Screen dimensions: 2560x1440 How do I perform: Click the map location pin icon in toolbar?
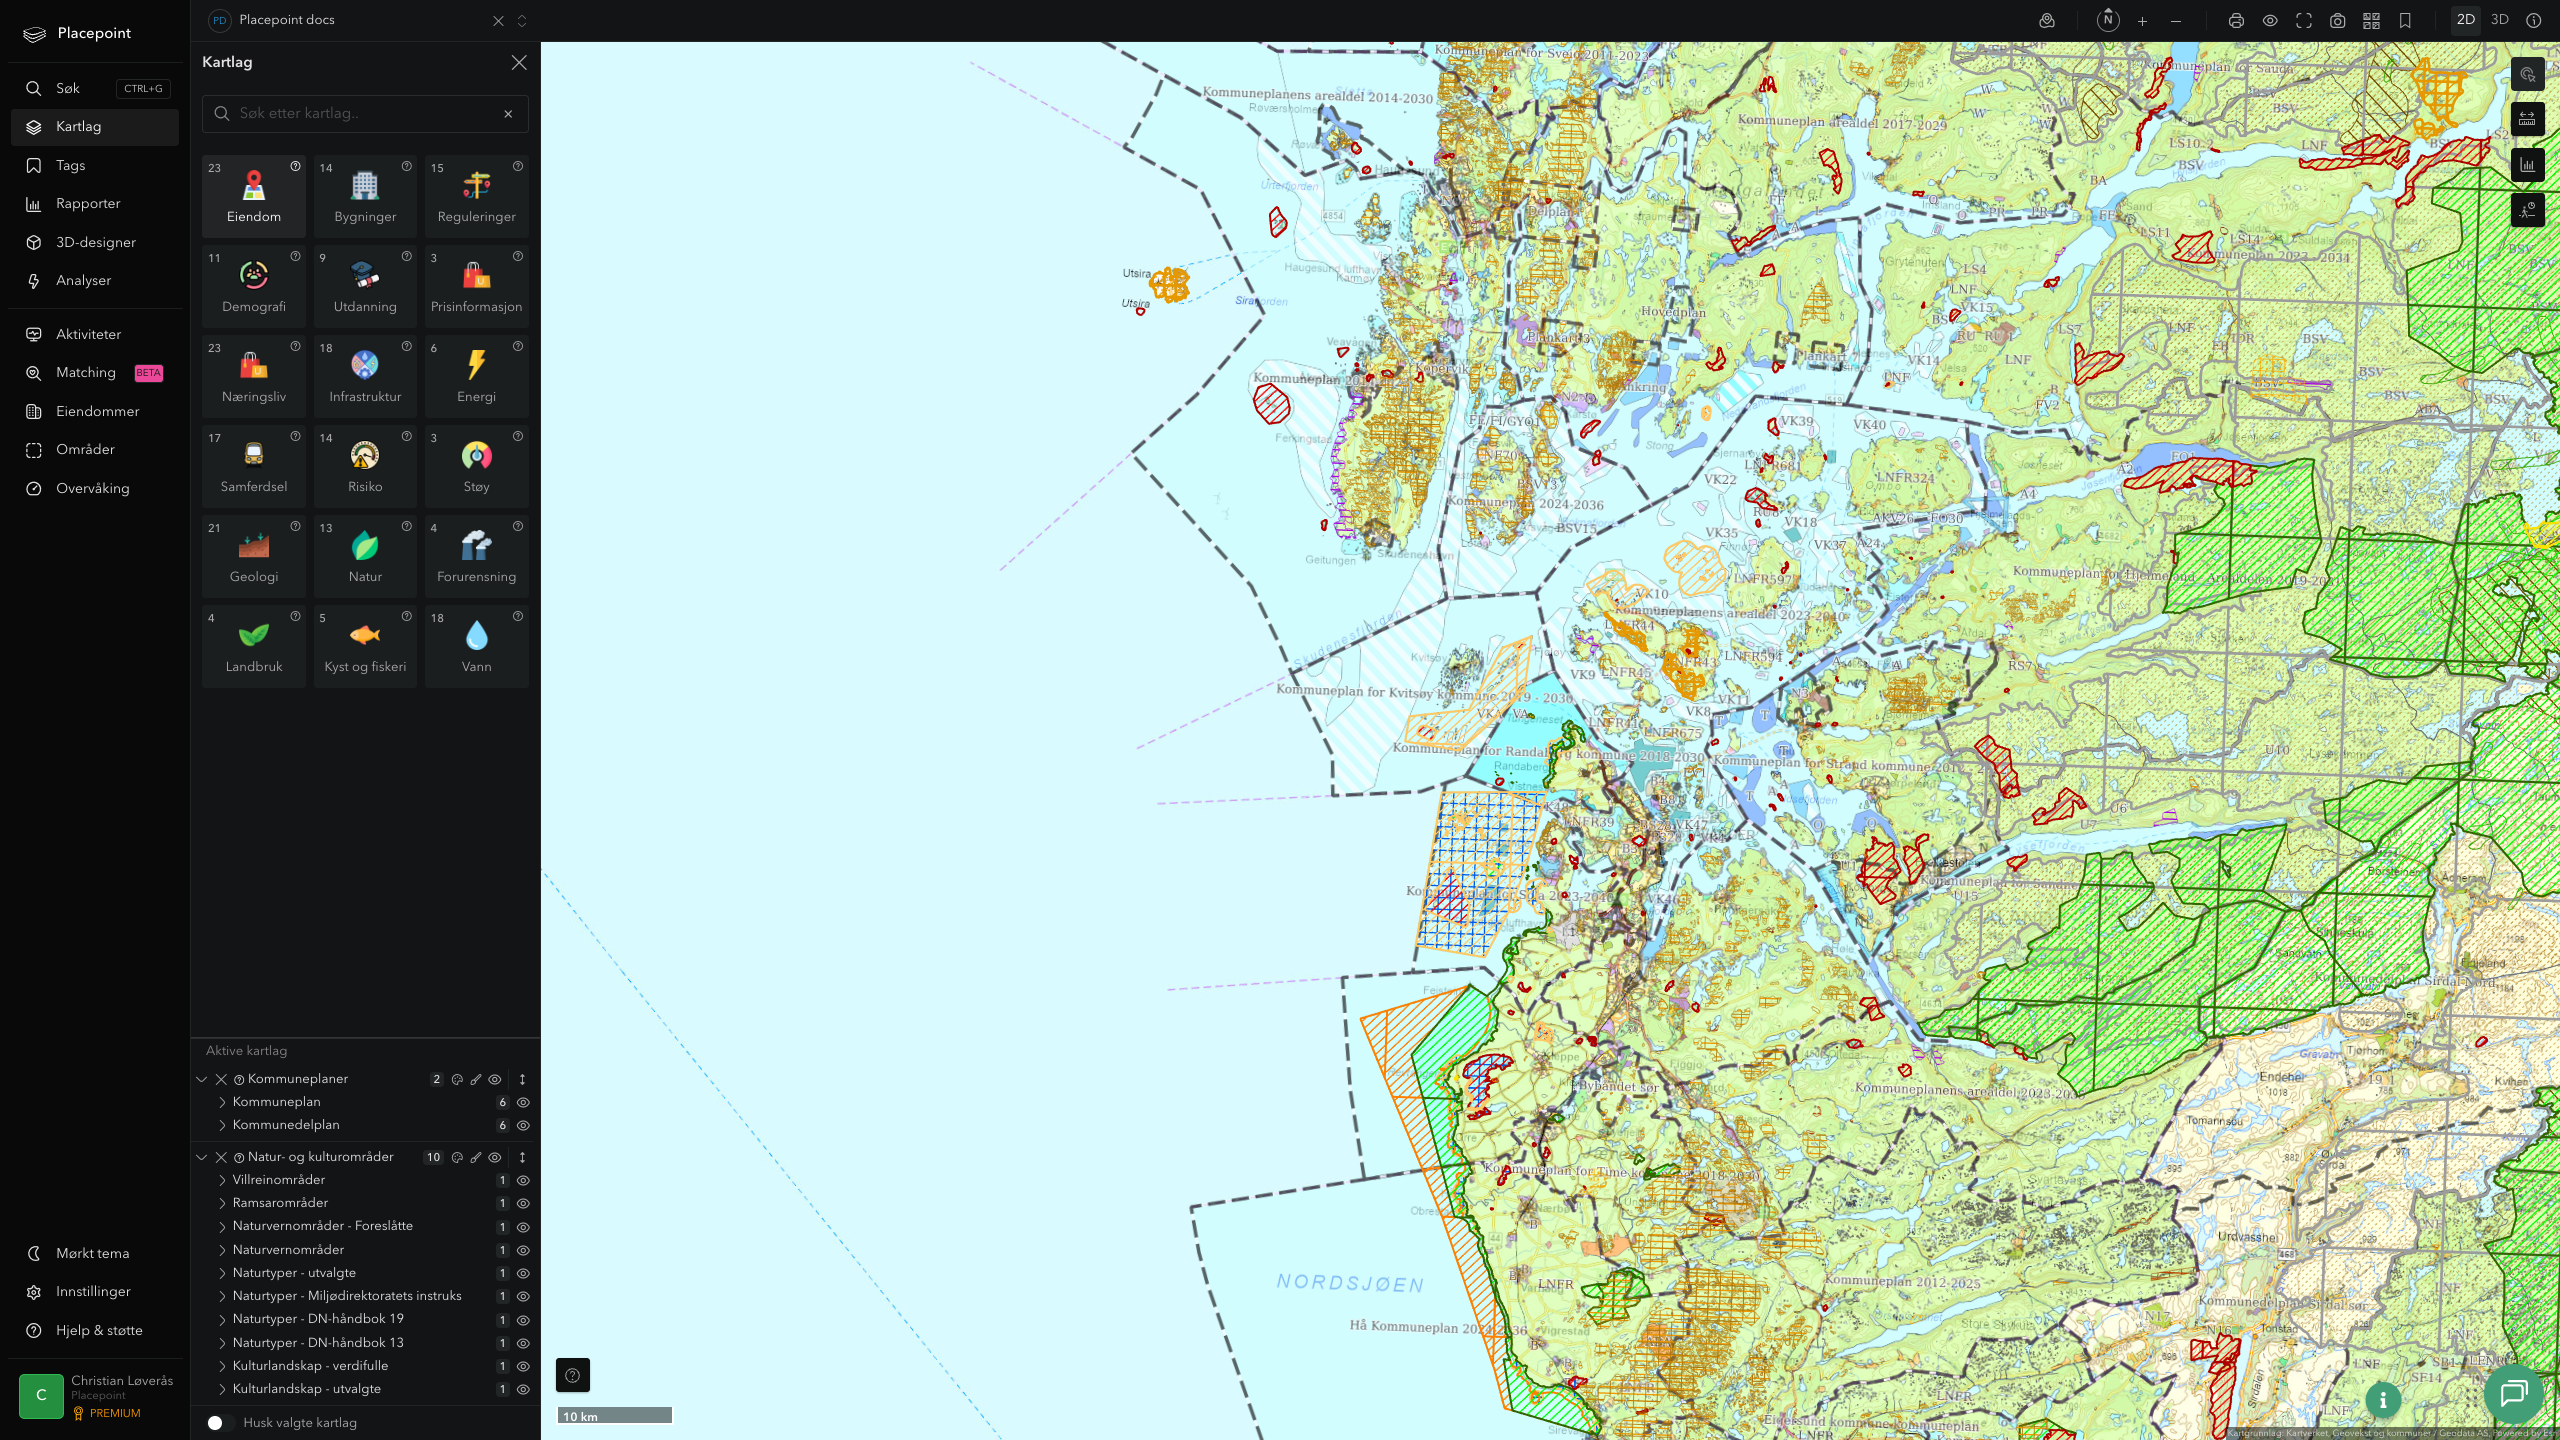pyautogui.click(x=2047, y=21)
